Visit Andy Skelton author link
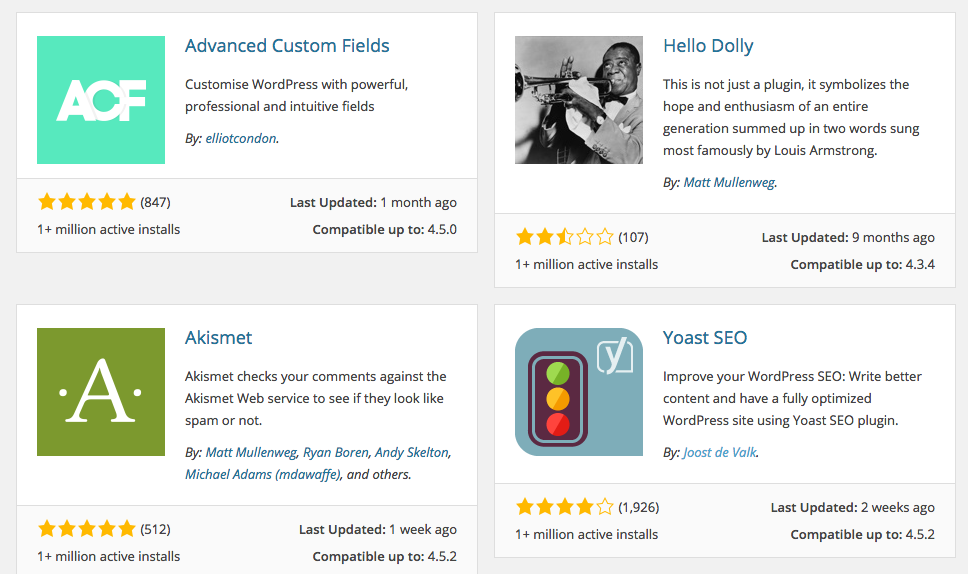The height and width of the screenshot is (574, 968). [412, 452]
